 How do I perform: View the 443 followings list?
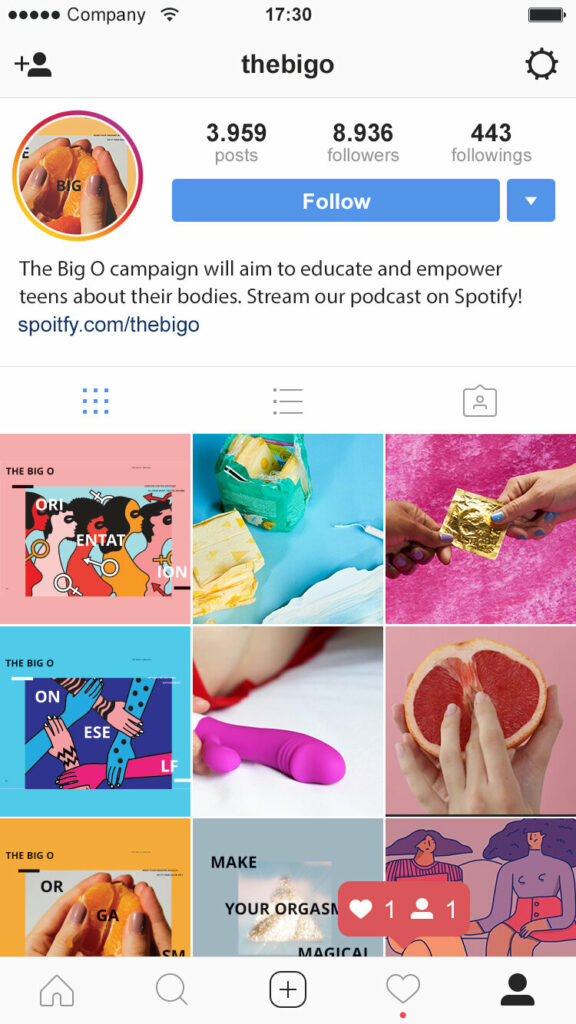click(491, 142)
